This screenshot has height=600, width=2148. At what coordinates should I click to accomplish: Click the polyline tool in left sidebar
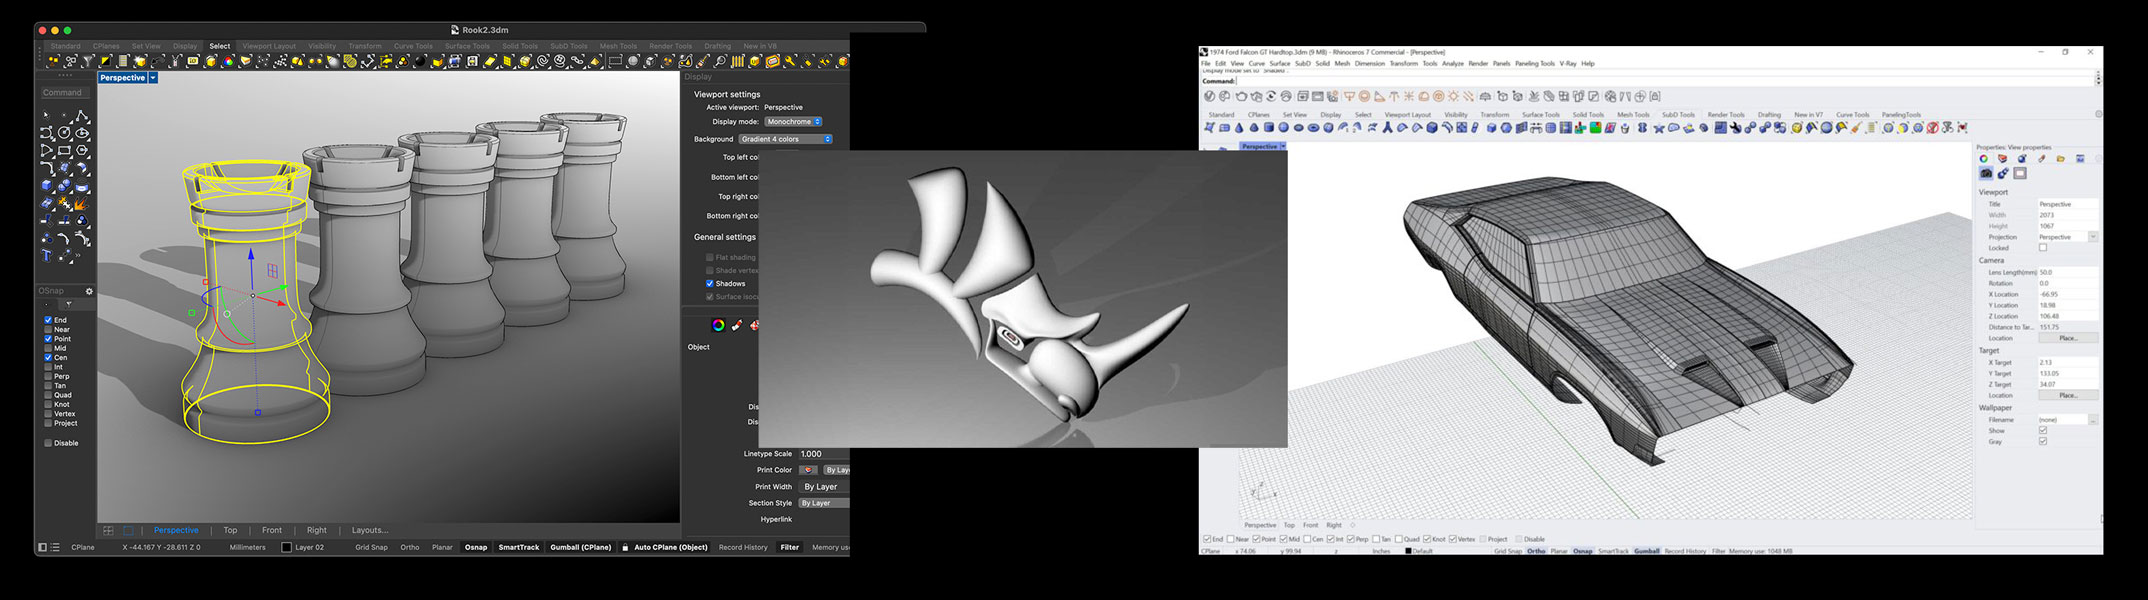coord(82,116)
